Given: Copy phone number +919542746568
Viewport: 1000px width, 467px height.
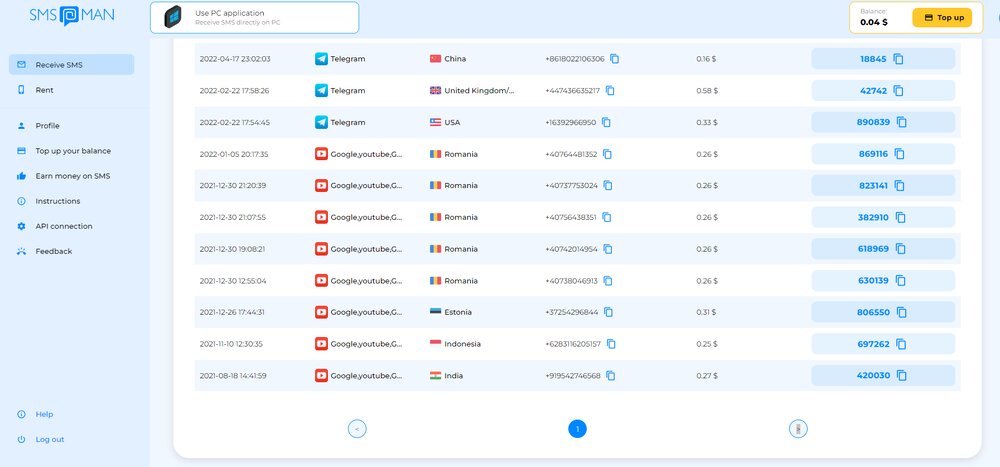Looking at the screenshot, I should (x=610, y=376).
